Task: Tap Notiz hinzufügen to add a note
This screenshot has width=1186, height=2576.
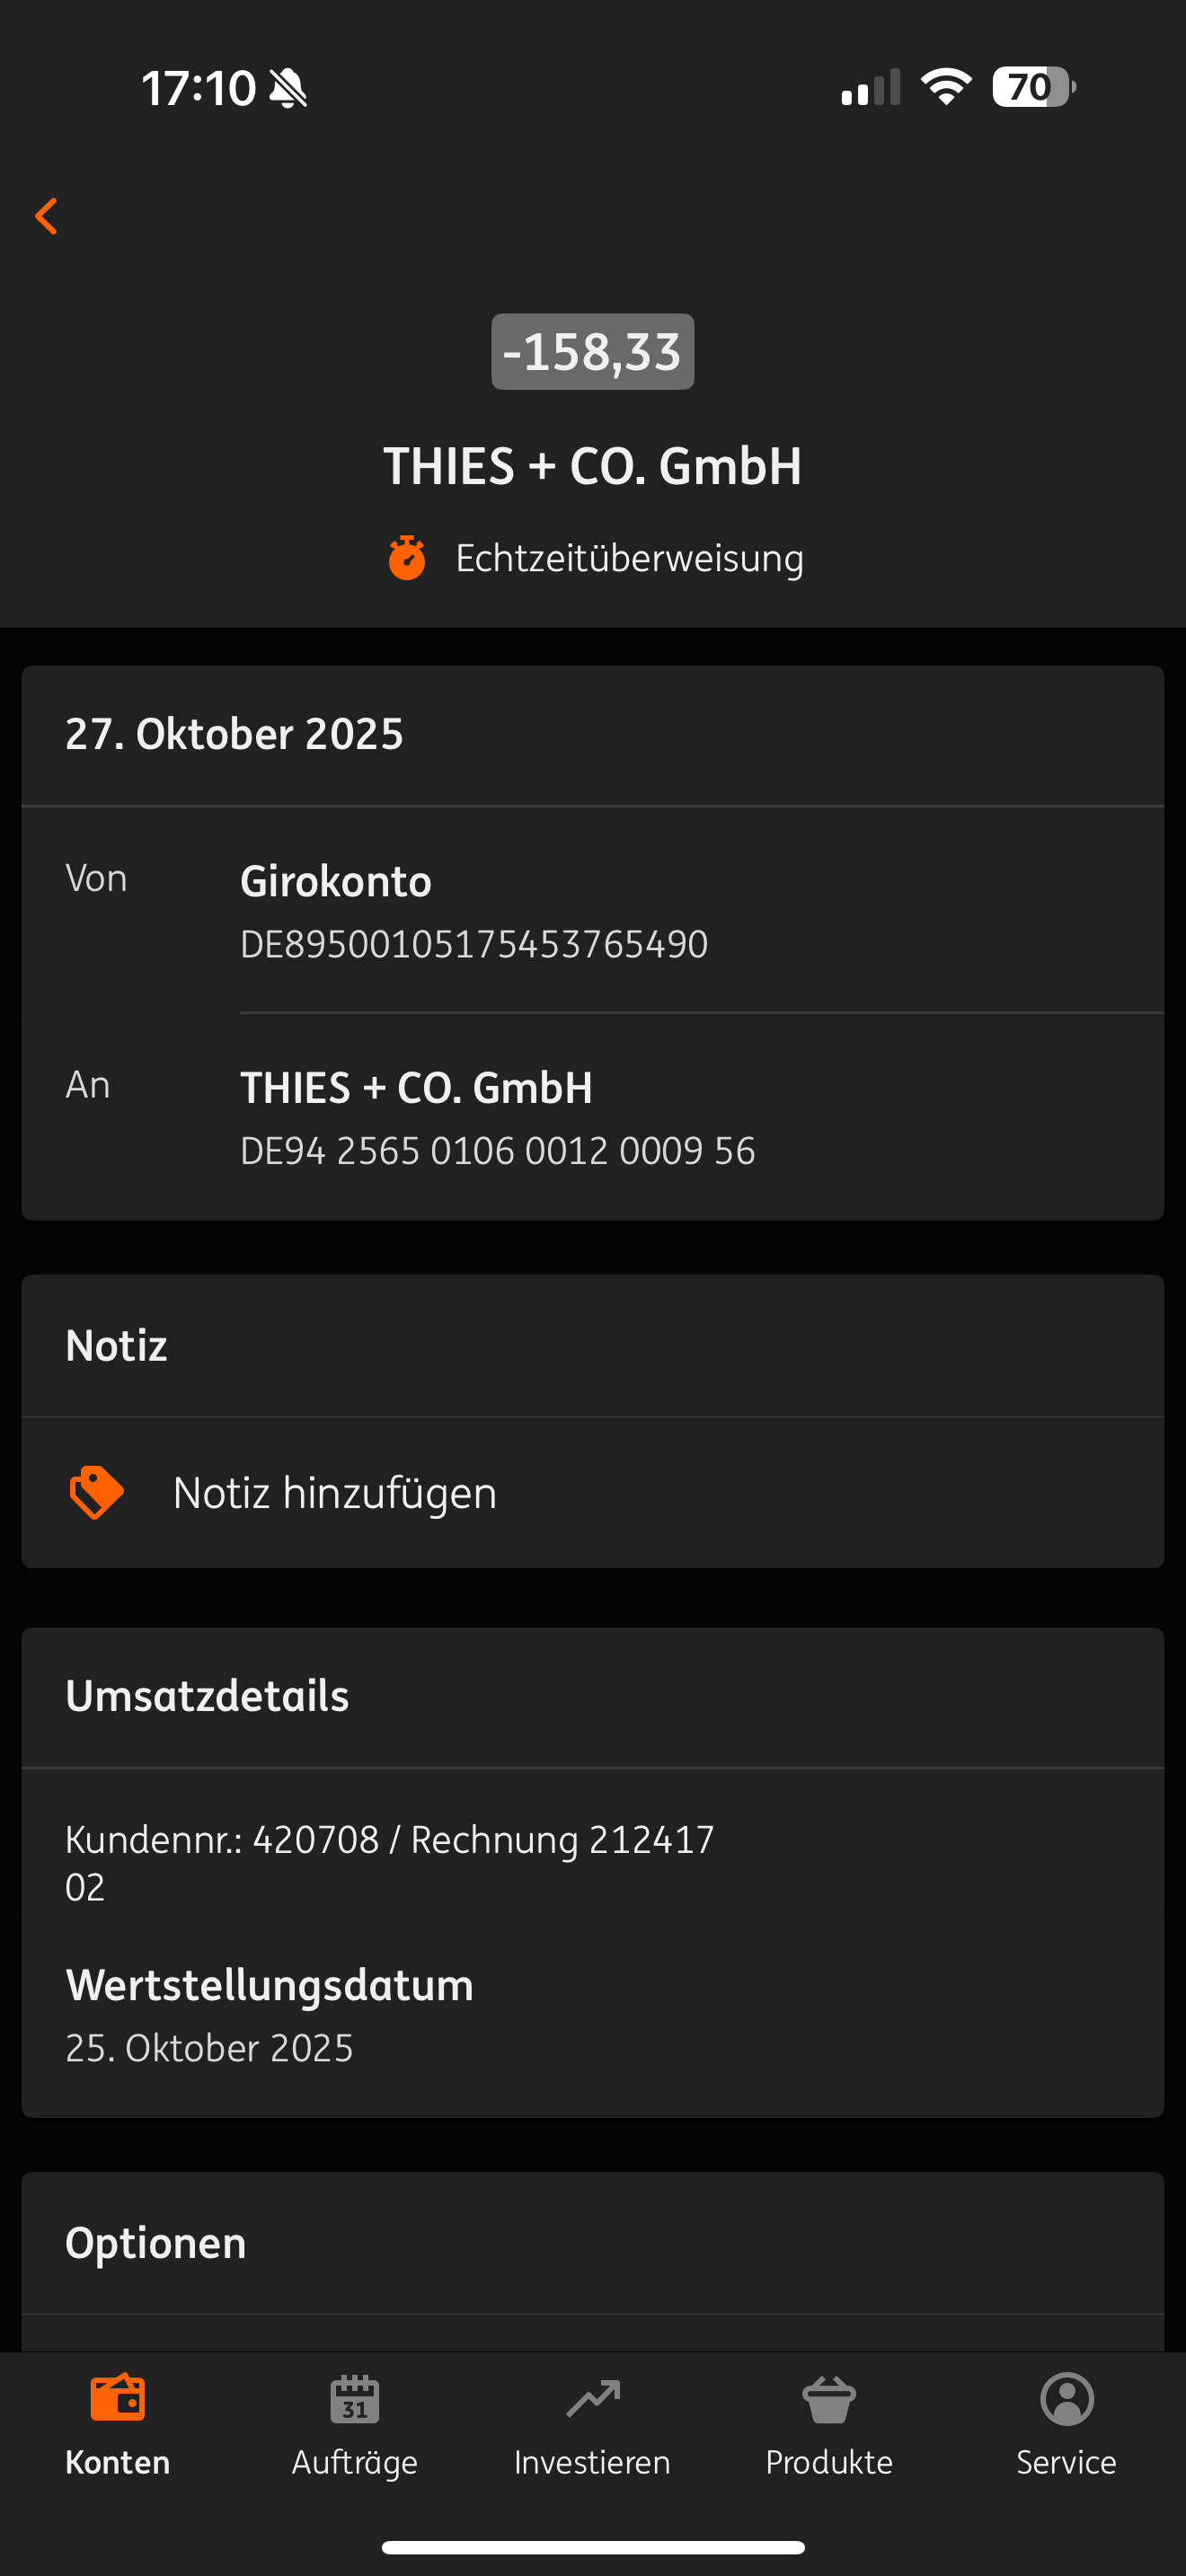Action: (x=335, y=1493)
